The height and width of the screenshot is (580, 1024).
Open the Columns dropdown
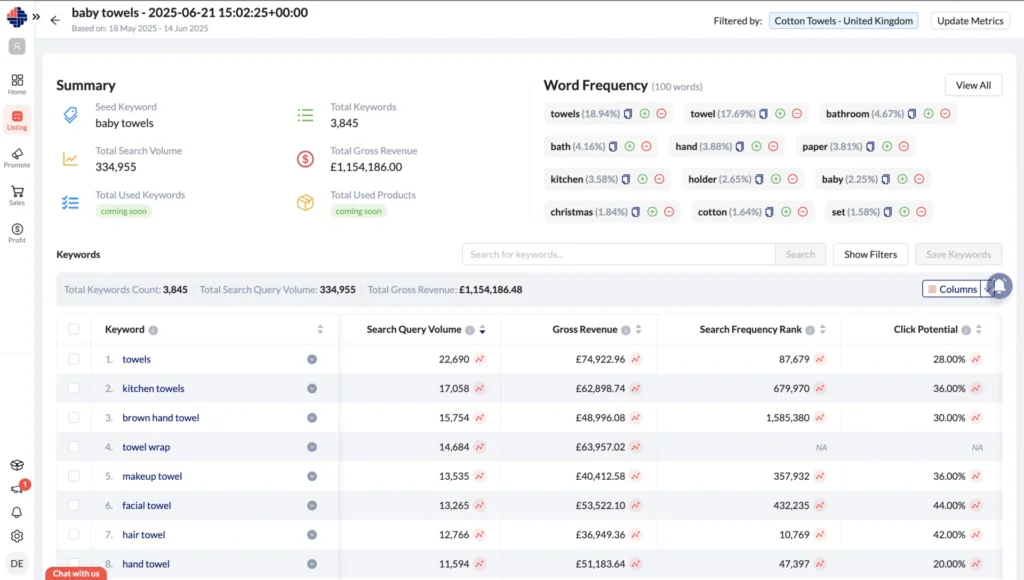click(952, 289)
